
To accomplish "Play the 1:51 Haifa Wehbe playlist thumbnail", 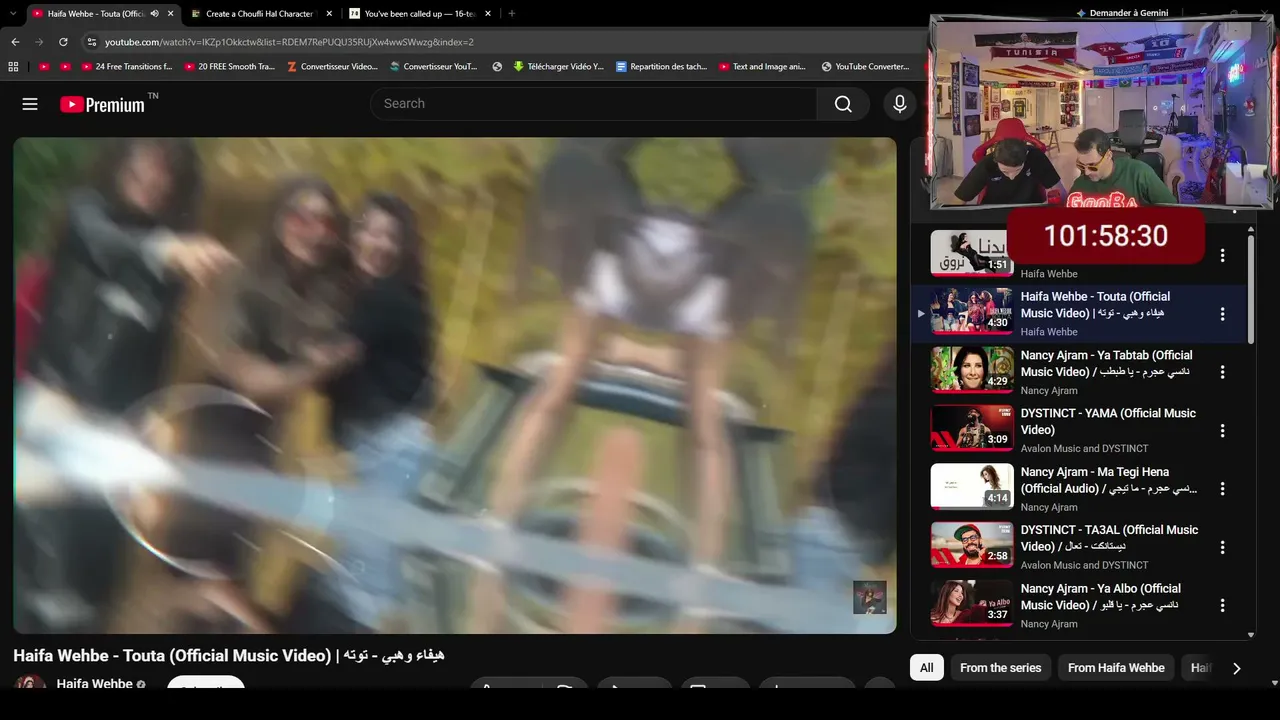I will pos(972,253).
